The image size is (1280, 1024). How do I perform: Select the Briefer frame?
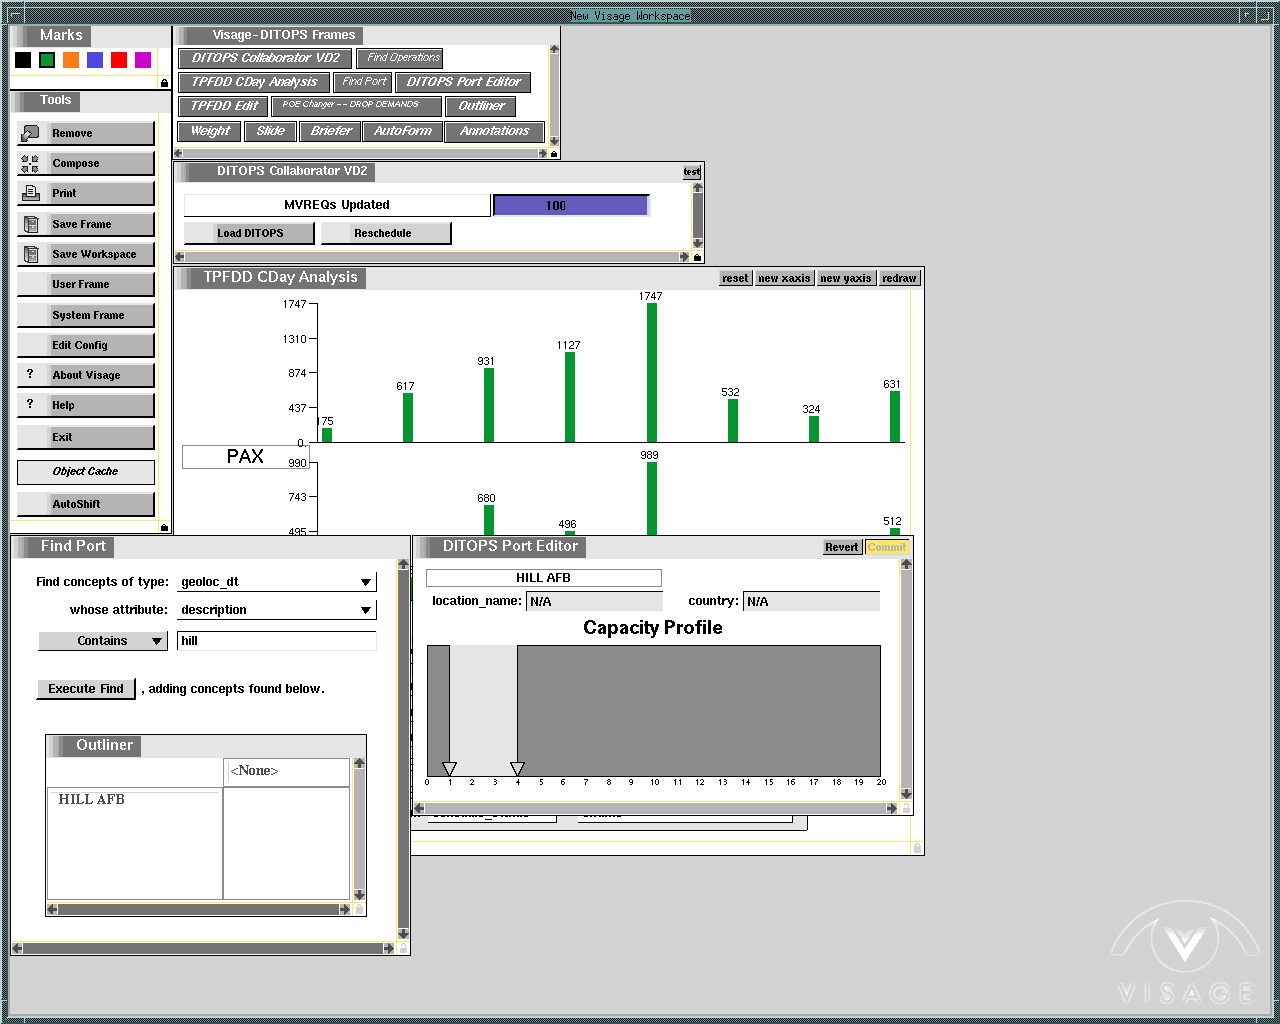pos(330,131)
